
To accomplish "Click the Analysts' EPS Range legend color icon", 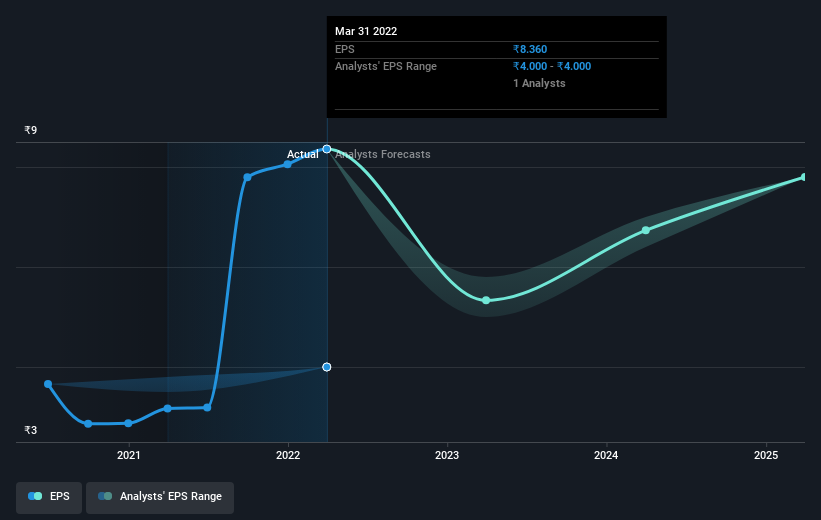I will [105, 496].
